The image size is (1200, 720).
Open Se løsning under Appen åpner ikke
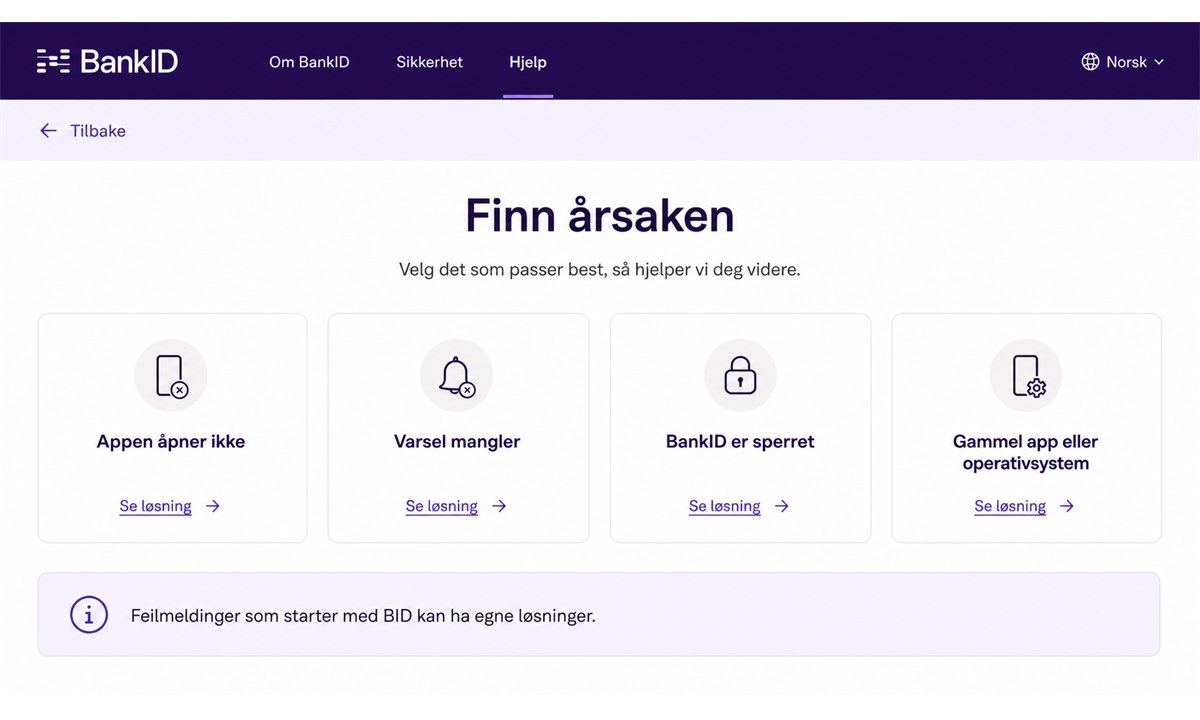[155, 506]
